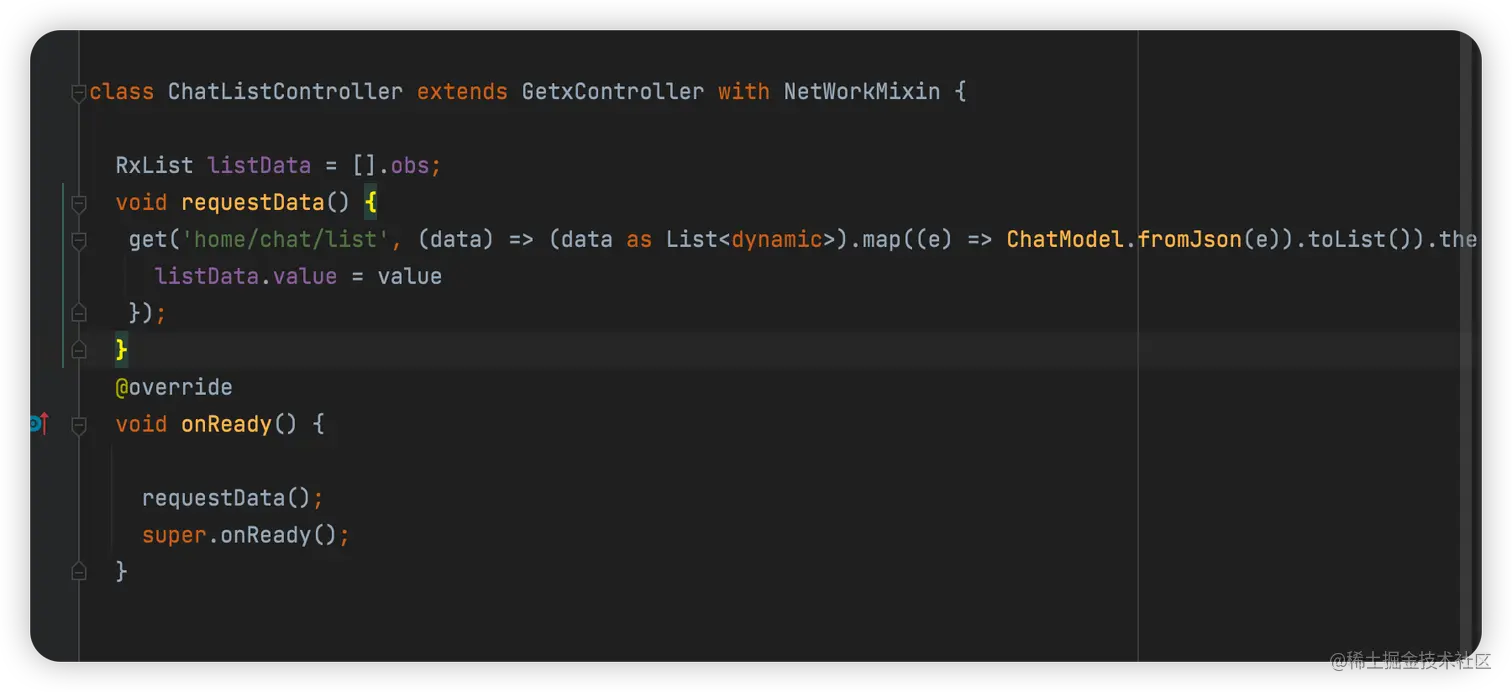Click the @override annotation
Screen dimensions: 1512x692
click(174, 387)
